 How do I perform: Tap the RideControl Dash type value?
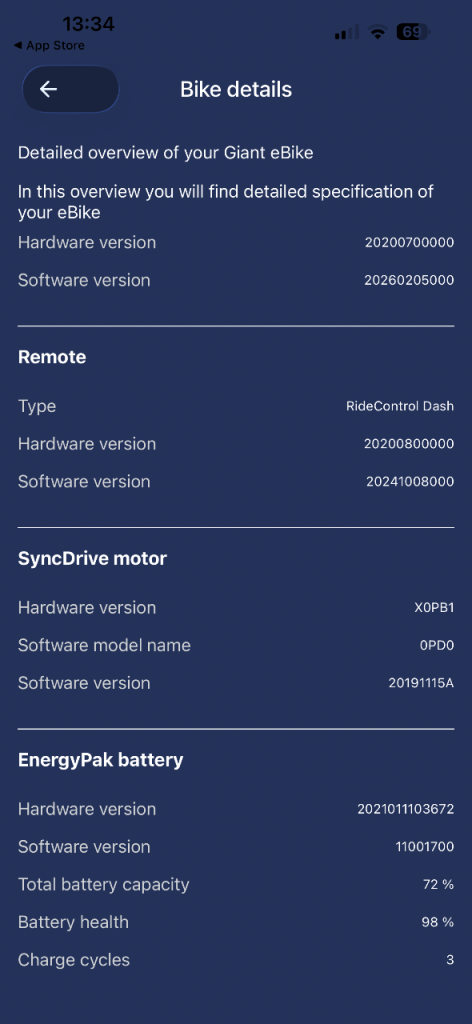click(x=400, y=406)
